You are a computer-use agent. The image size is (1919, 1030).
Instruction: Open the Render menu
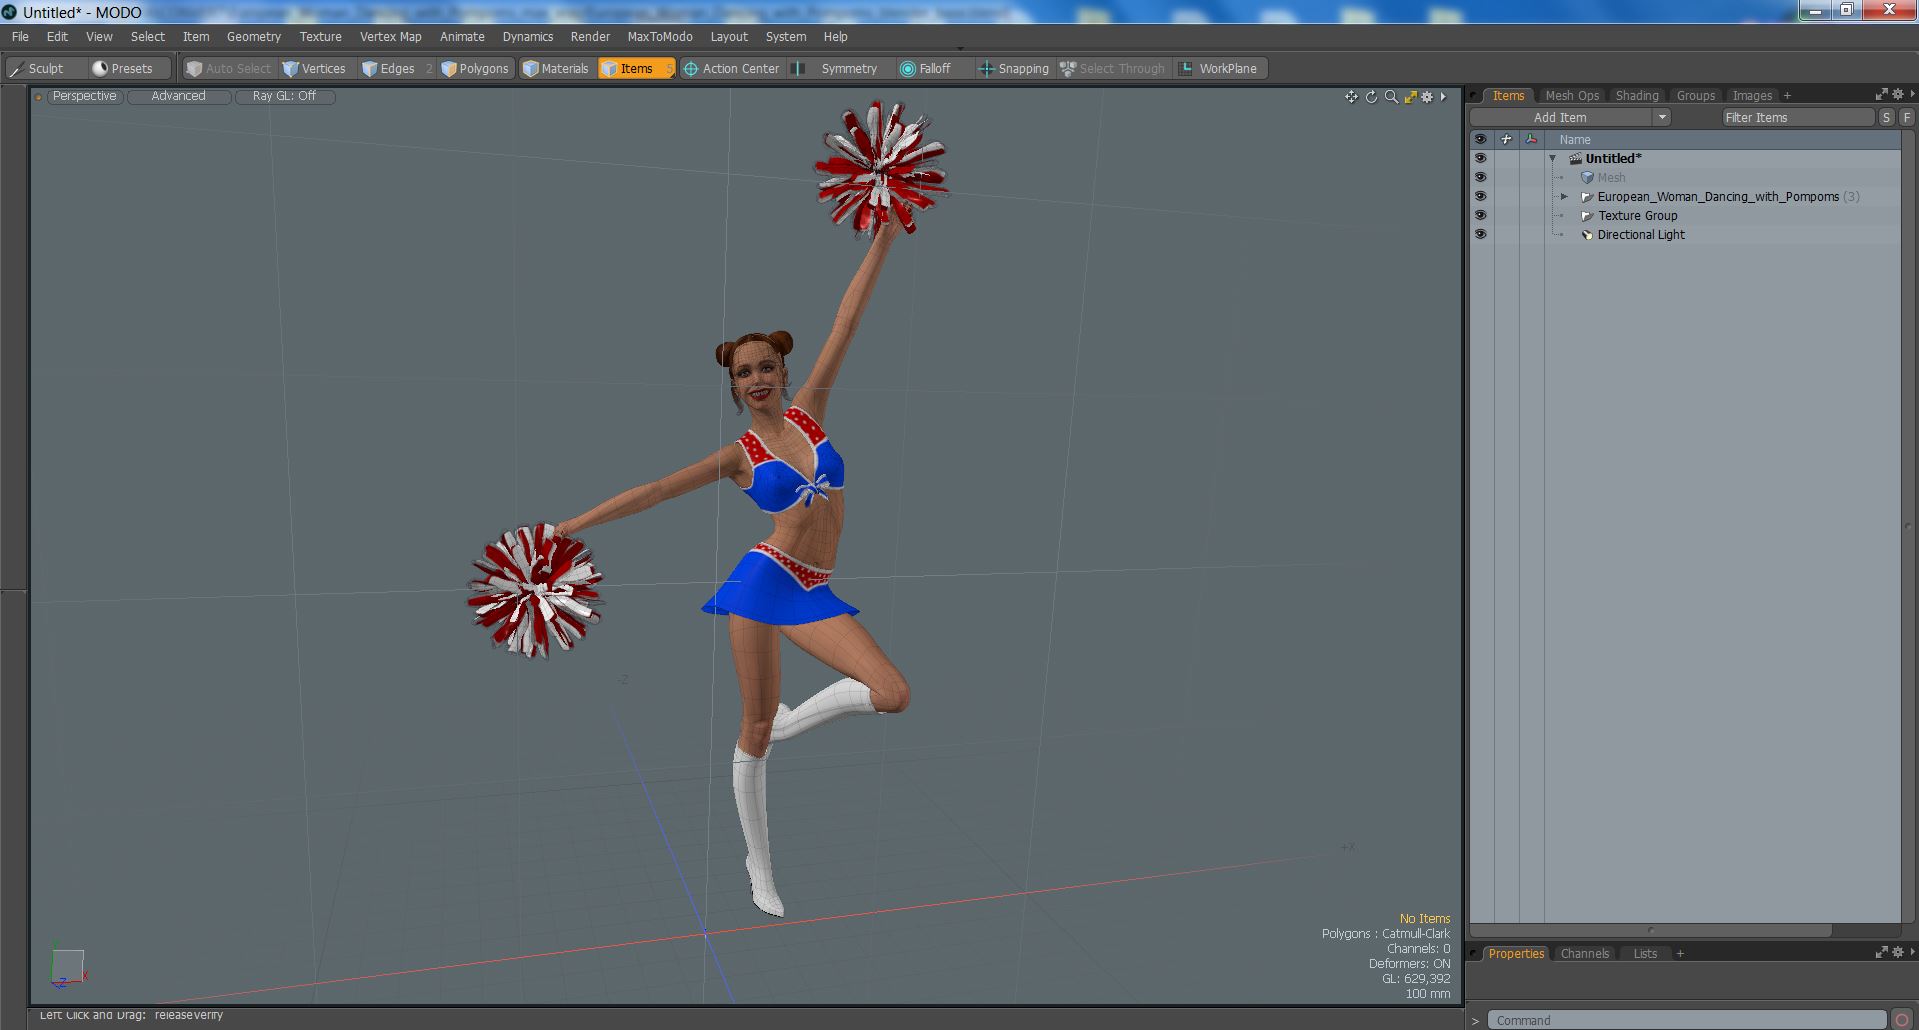coord(590,36)
